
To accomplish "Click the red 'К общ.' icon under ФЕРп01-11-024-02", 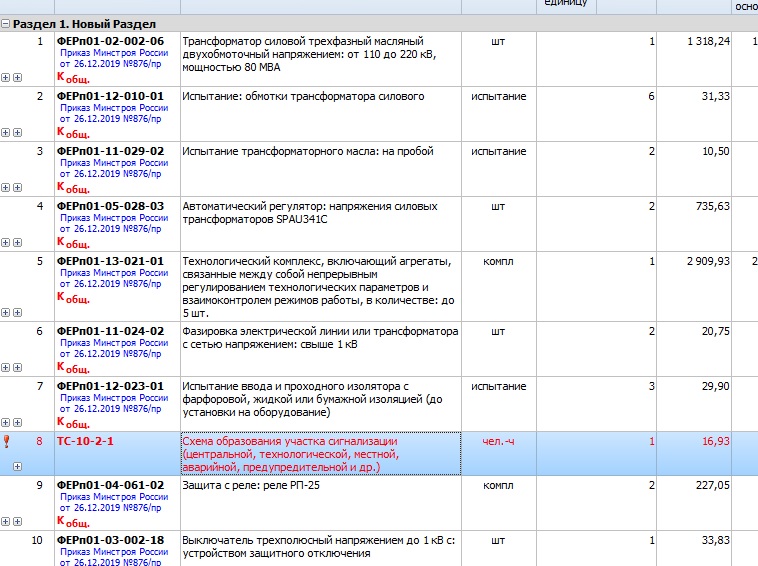I will tap(73, 368).
